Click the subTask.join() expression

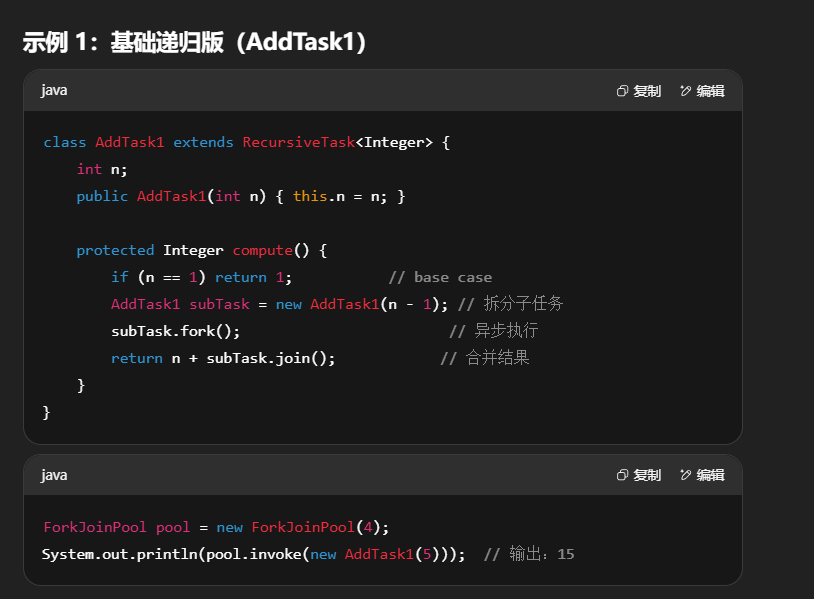coord(270,358)
